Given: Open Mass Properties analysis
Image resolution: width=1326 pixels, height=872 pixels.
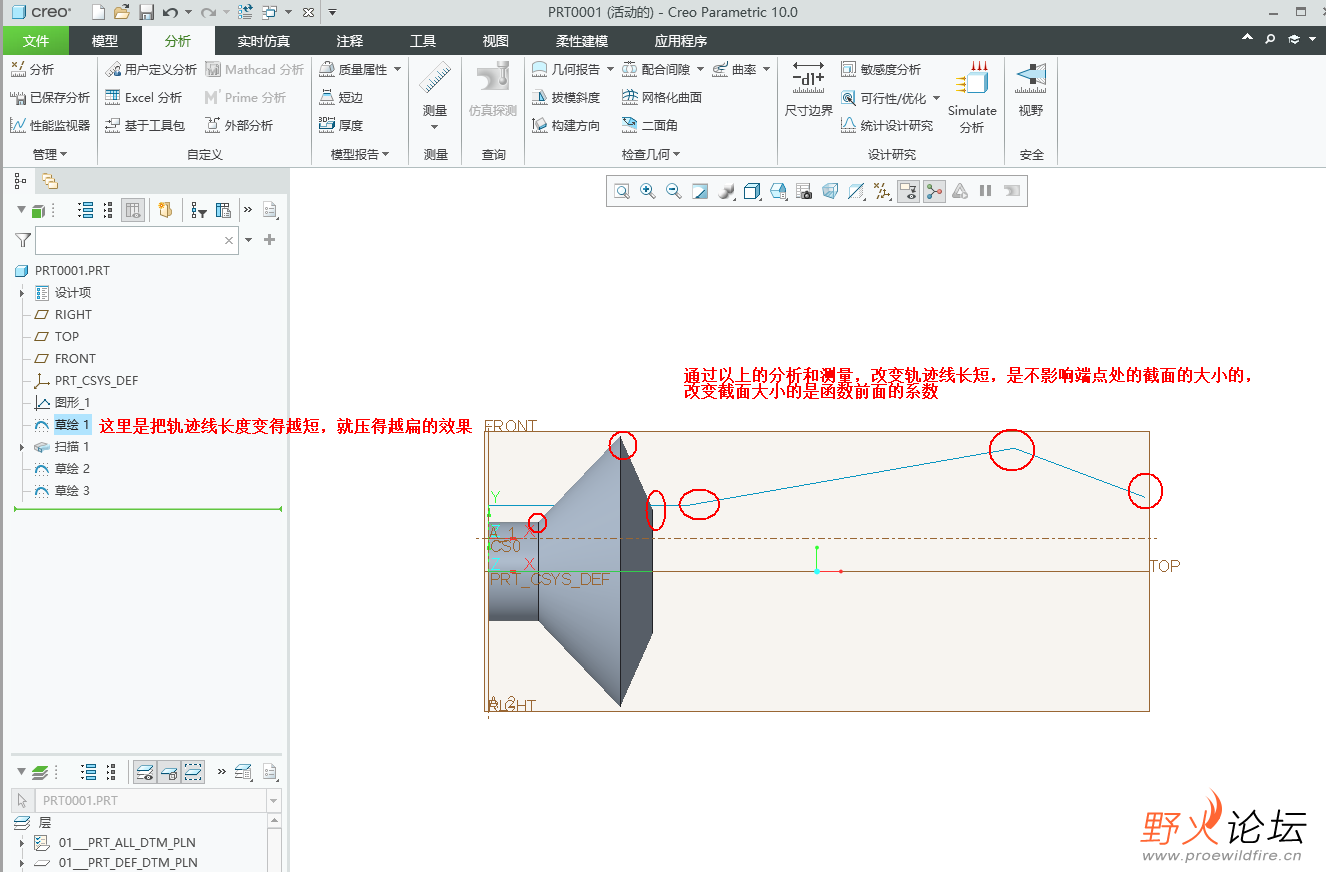Looking at the screenshot, I should pos(354,69).
